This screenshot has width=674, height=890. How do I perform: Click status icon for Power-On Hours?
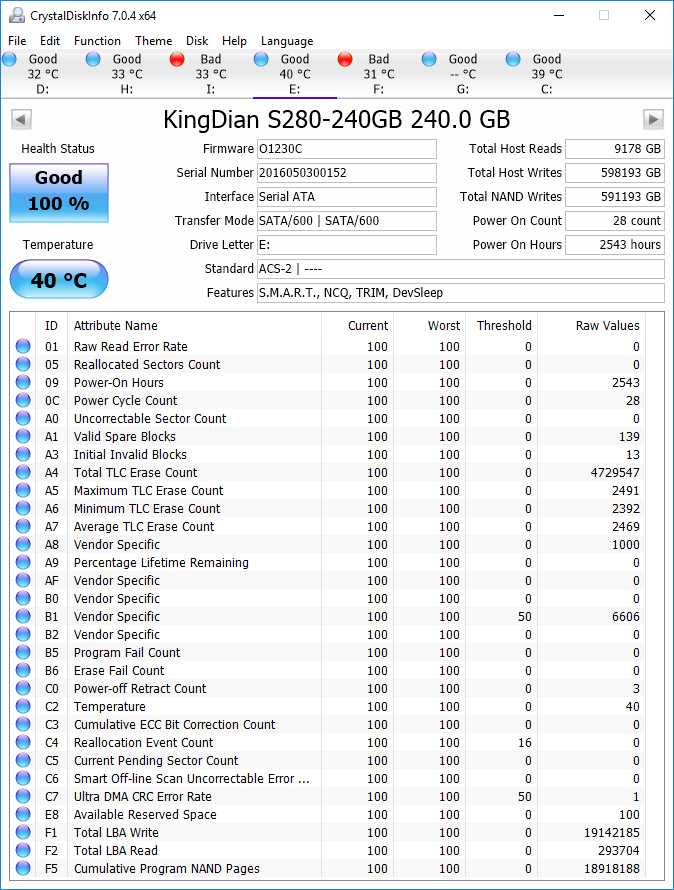coord(23,383)
